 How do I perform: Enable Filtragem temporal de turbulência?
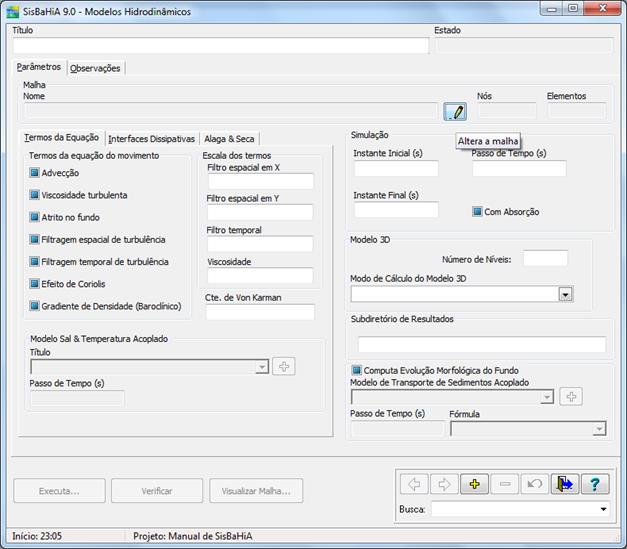pyautogui.click(x=34, y=262)
